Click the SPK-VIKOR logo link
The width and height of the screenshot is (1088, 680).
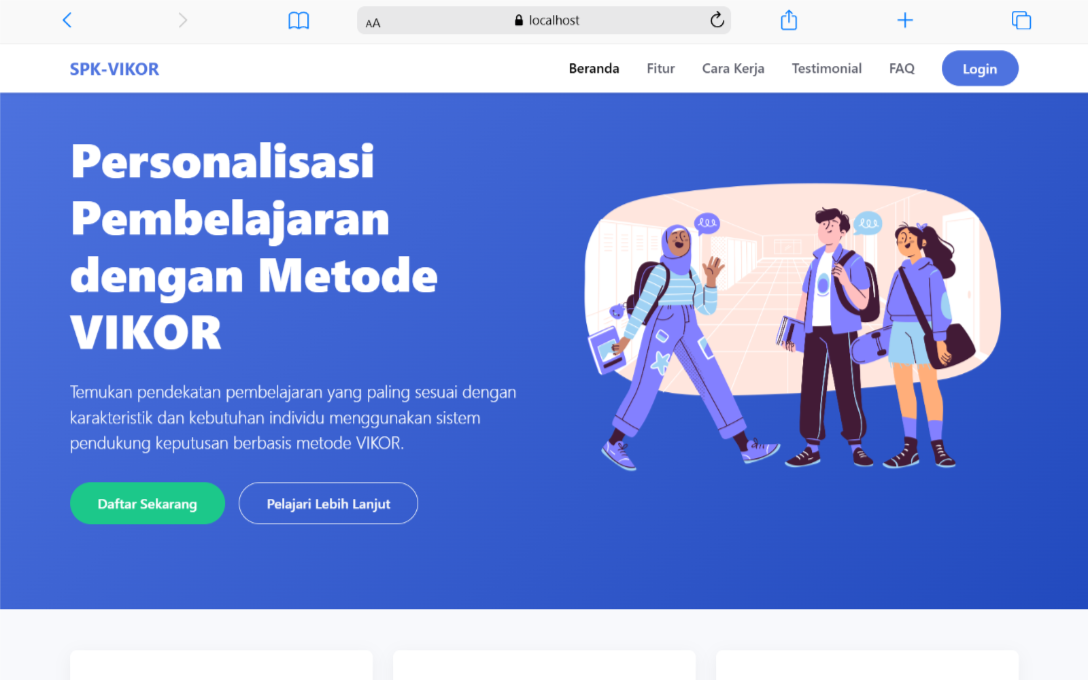tap(114, 69)
